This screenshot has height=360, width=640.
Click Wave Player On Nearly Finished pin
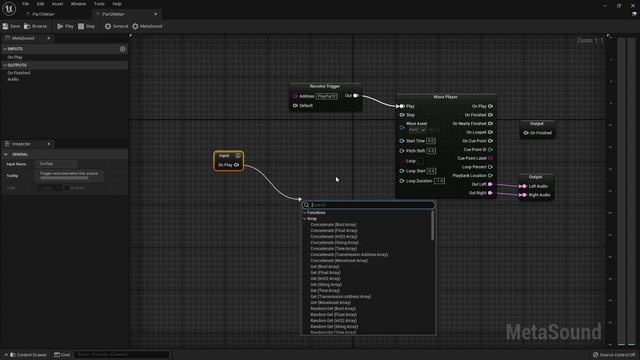click(490, 124)
